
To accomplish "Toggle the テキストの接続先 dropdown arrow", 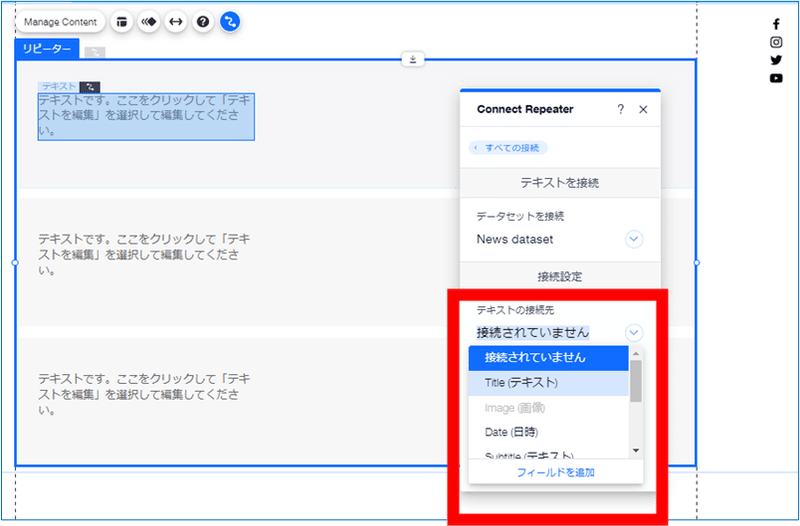I will [x=634, y=333].
